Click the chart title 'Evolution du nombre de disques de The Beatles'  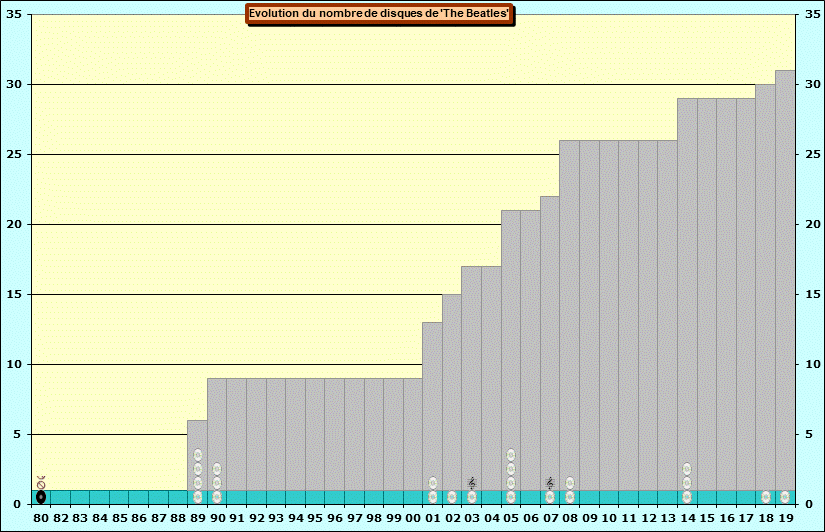click(x=379, y=14)
